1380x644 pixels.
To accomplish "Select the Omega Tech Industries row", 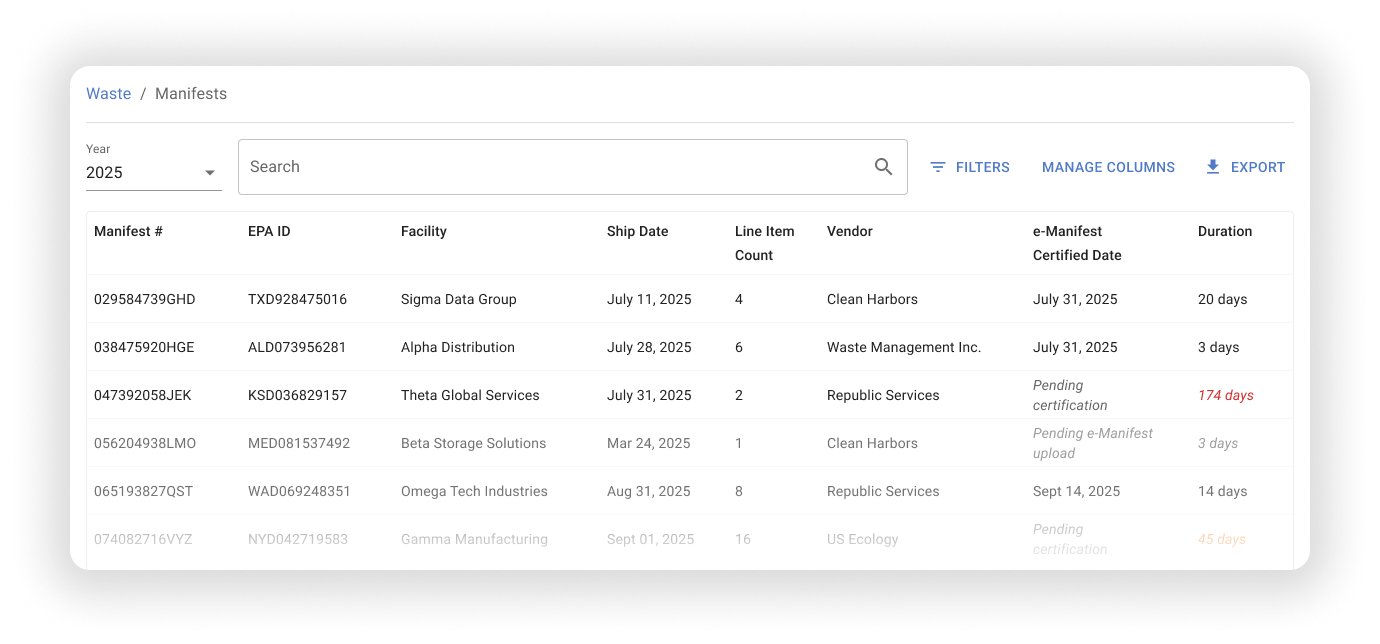I will click(474, 491).
